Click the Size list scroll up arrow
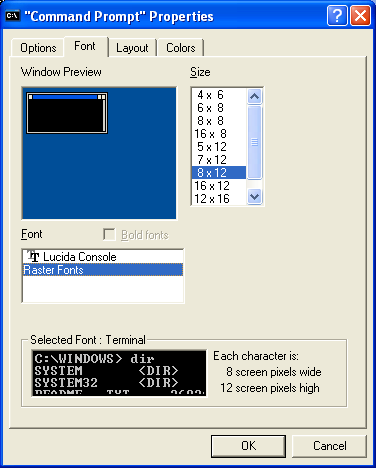The height and width of the screenshot is (468, 376). click(254, 97)
